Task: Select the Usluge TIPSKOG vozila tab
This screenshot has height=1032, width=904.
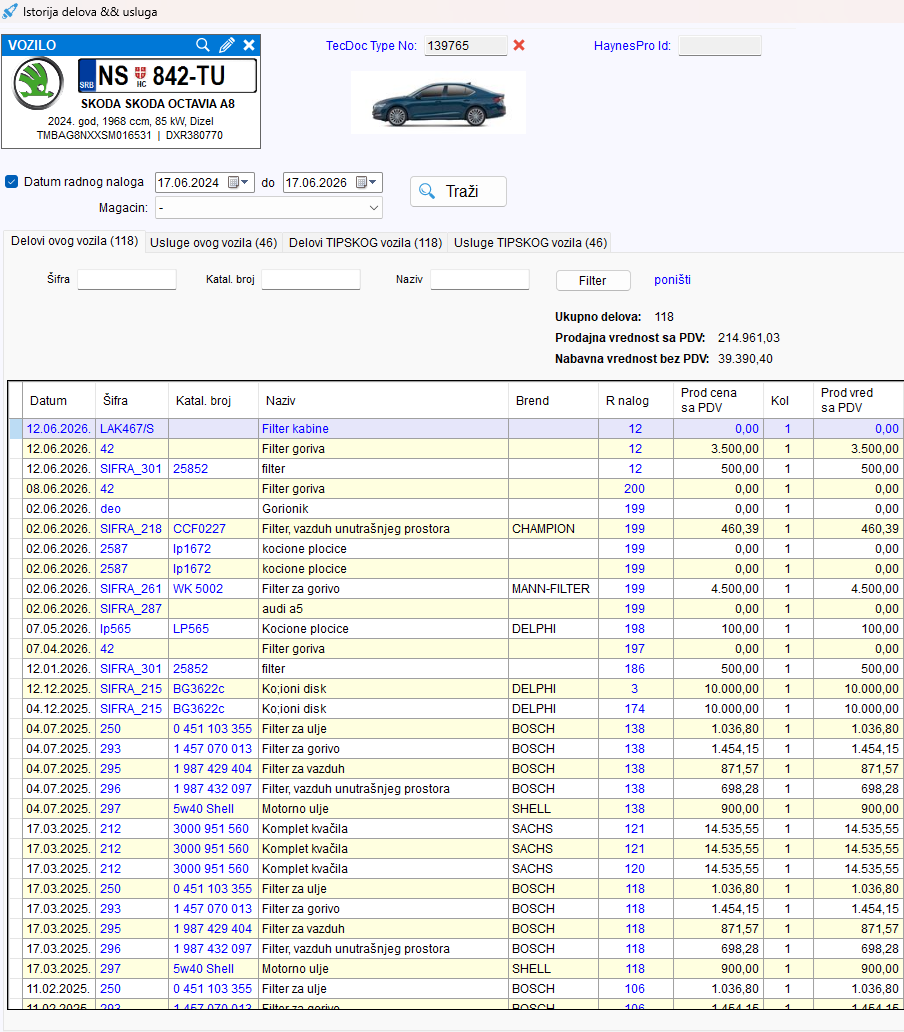Action: pos(530,243)
